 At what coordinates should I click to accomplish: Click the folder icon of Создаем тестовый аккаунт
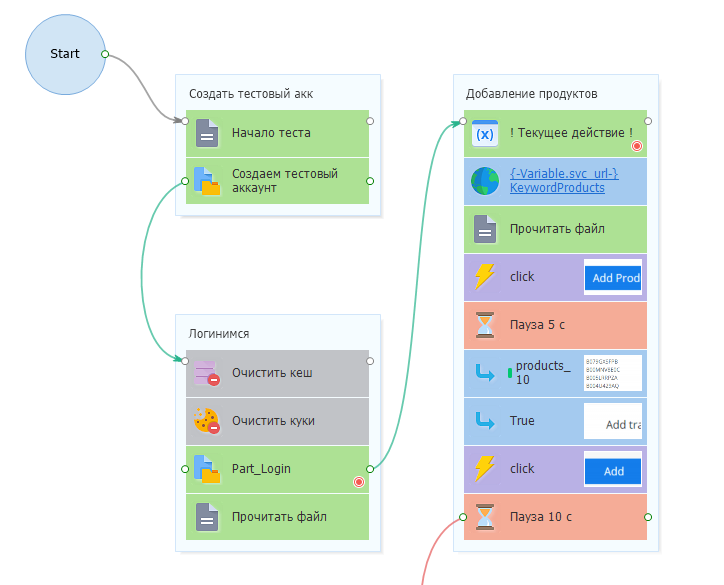pyautogui.click(x=207, y=181)
